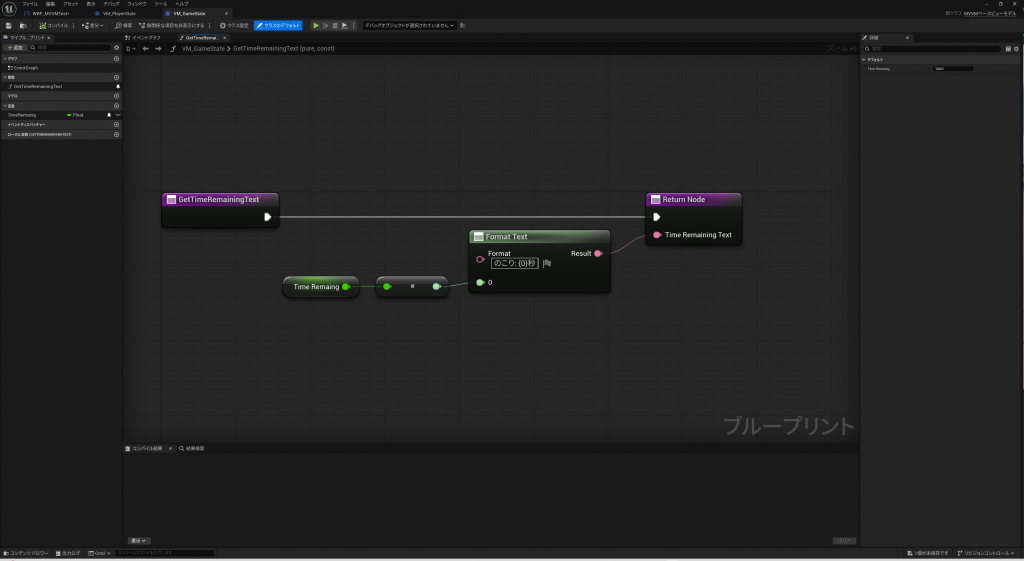
Task: Open Details panel settings gear icon
Action: coord(1016,48)
